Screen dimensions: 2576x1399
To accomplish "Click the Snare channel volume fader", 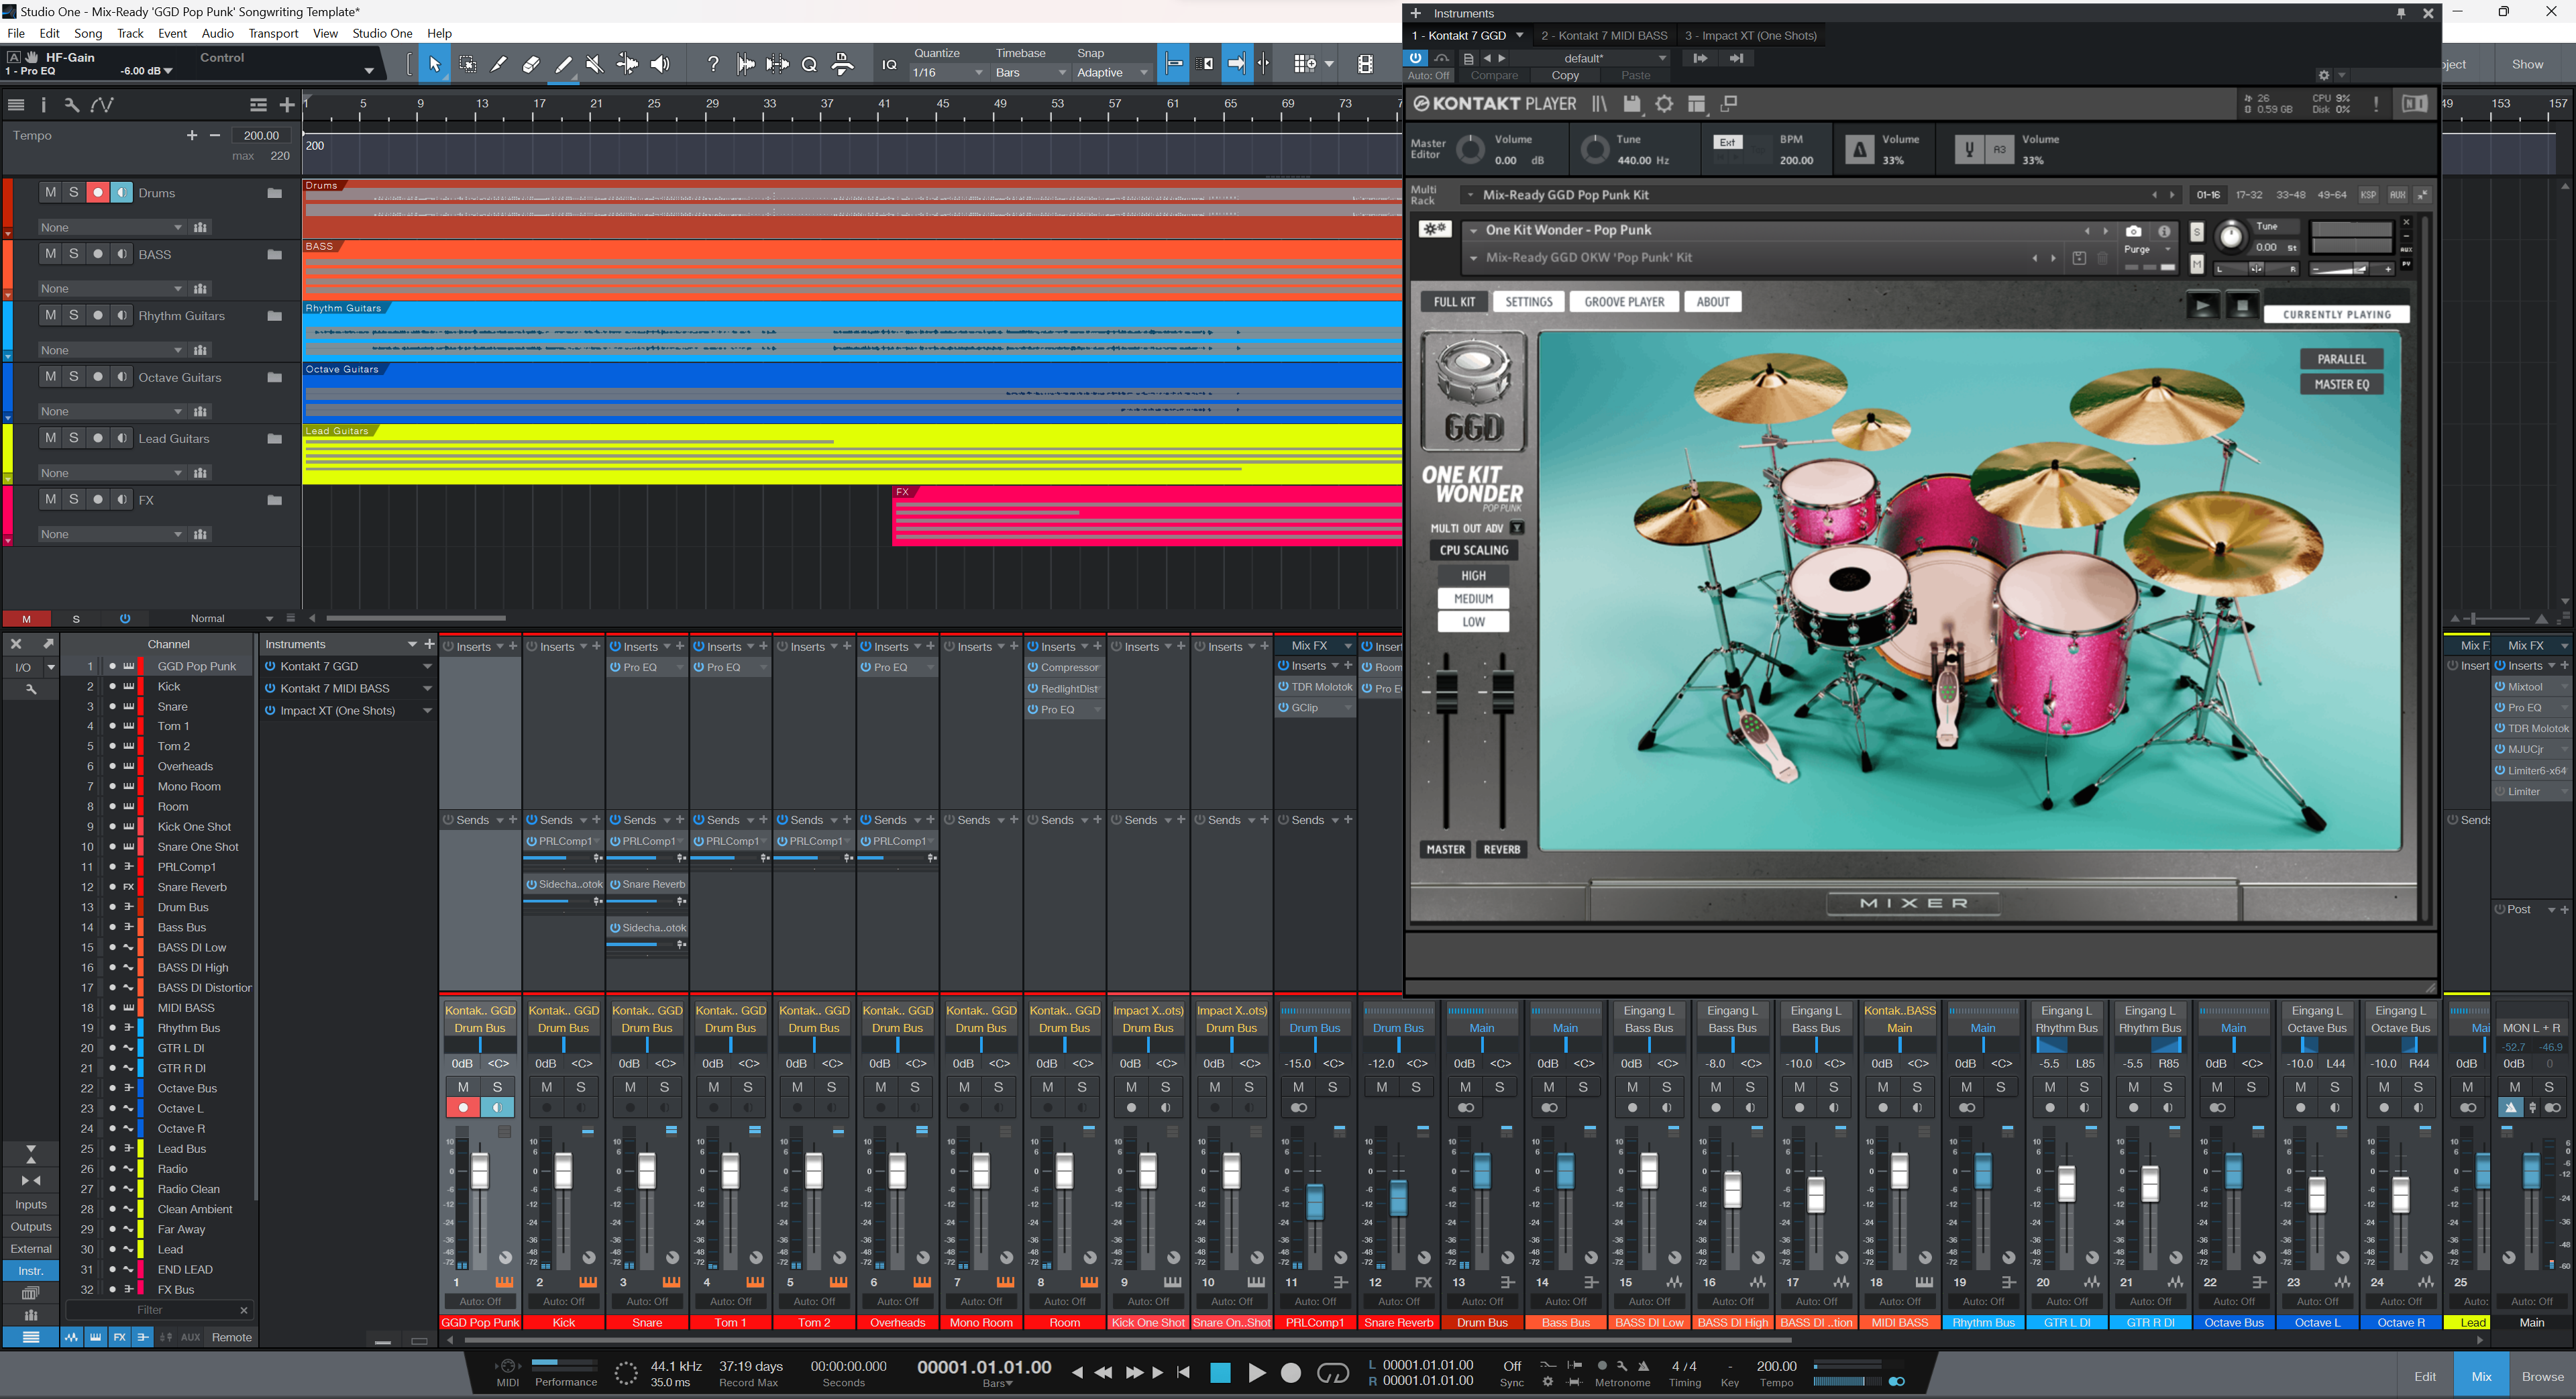I will click(x=647, y=1170).
